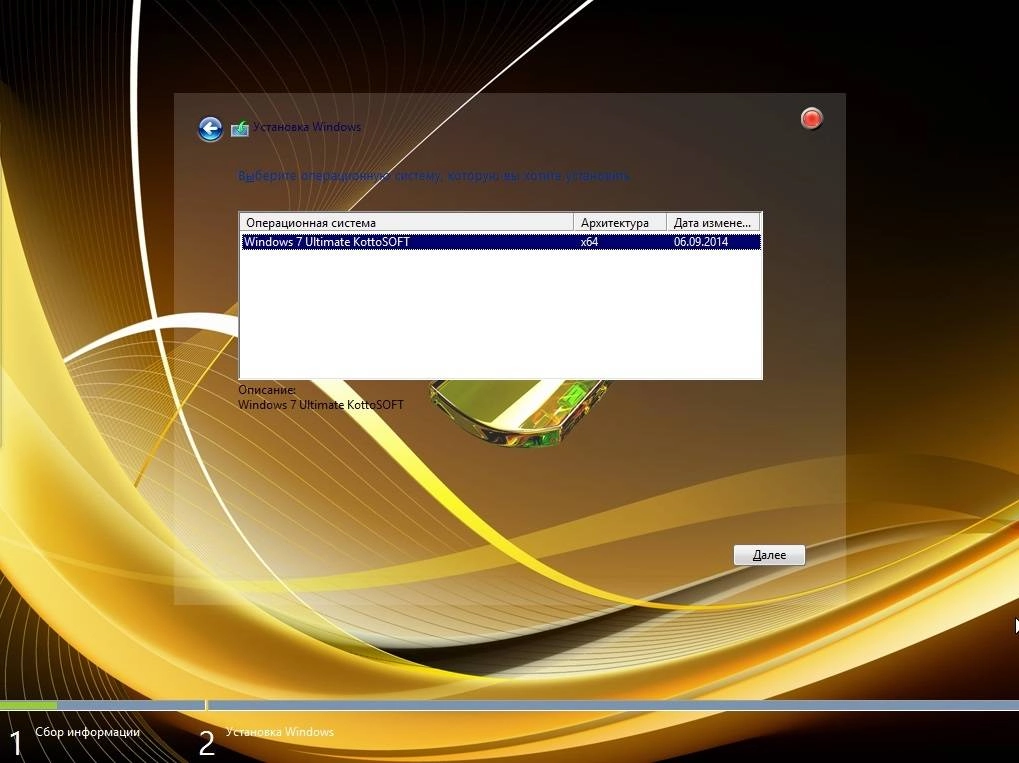Click step 1 Сбор информации label

tap(87, 732)
